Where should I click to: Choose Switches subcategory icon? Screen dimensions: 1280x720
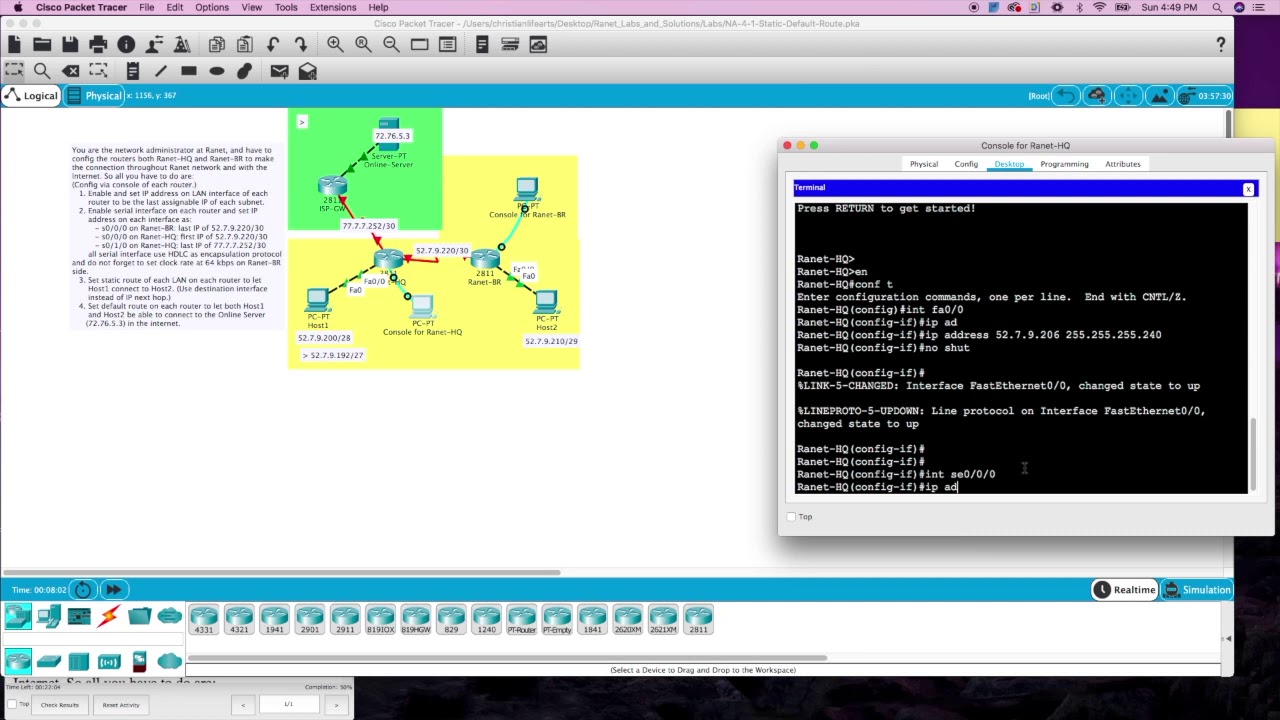pyautogui.click(x=48, y=661)
